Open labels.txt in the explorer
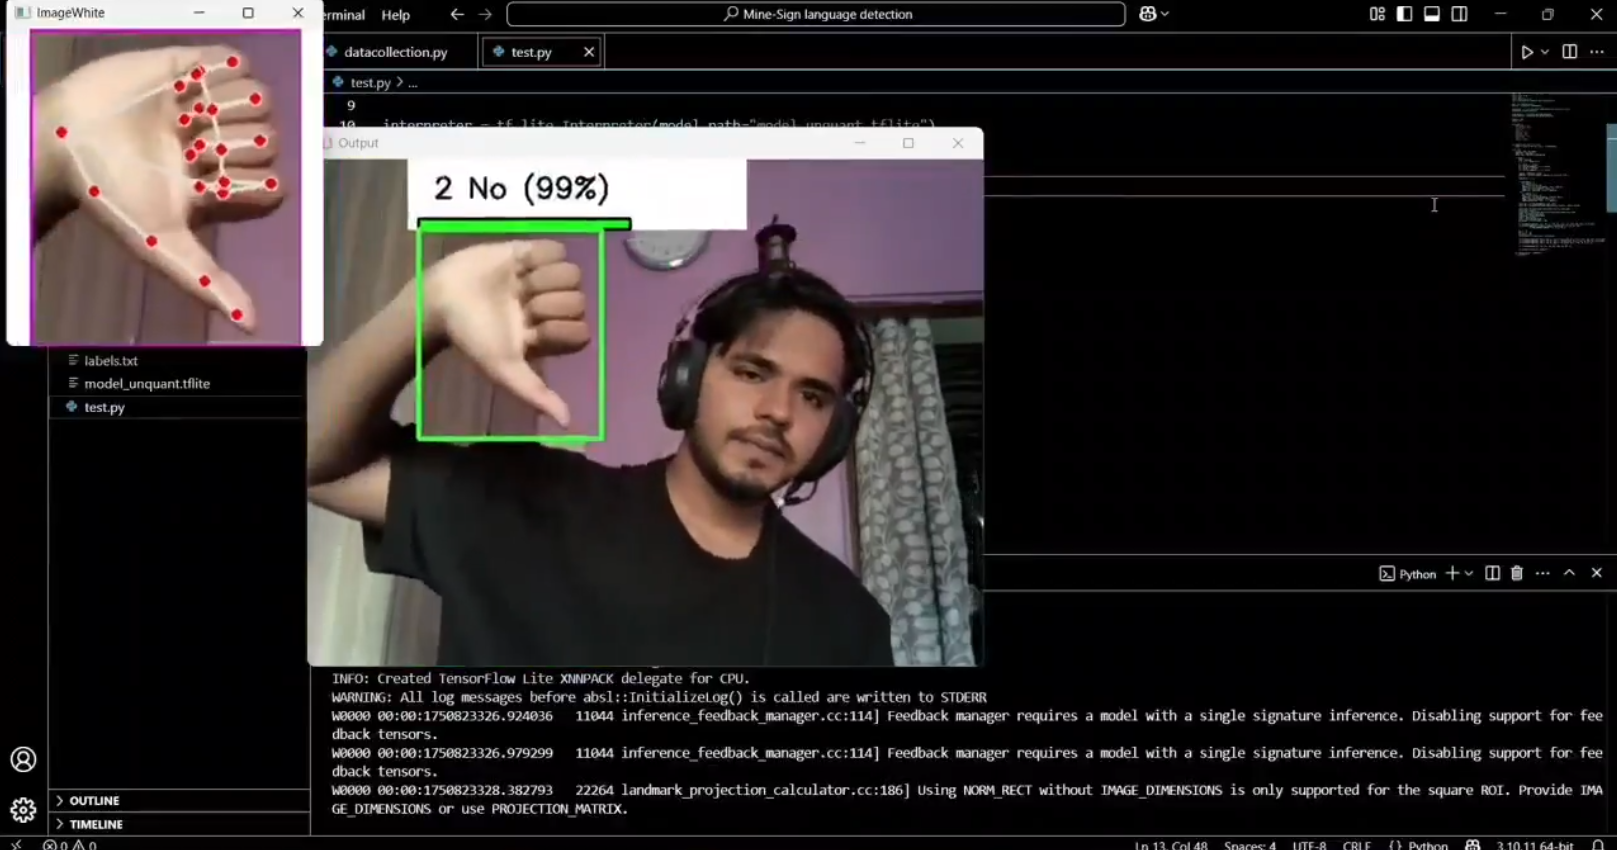1617x850 pixels. [111, 360]
